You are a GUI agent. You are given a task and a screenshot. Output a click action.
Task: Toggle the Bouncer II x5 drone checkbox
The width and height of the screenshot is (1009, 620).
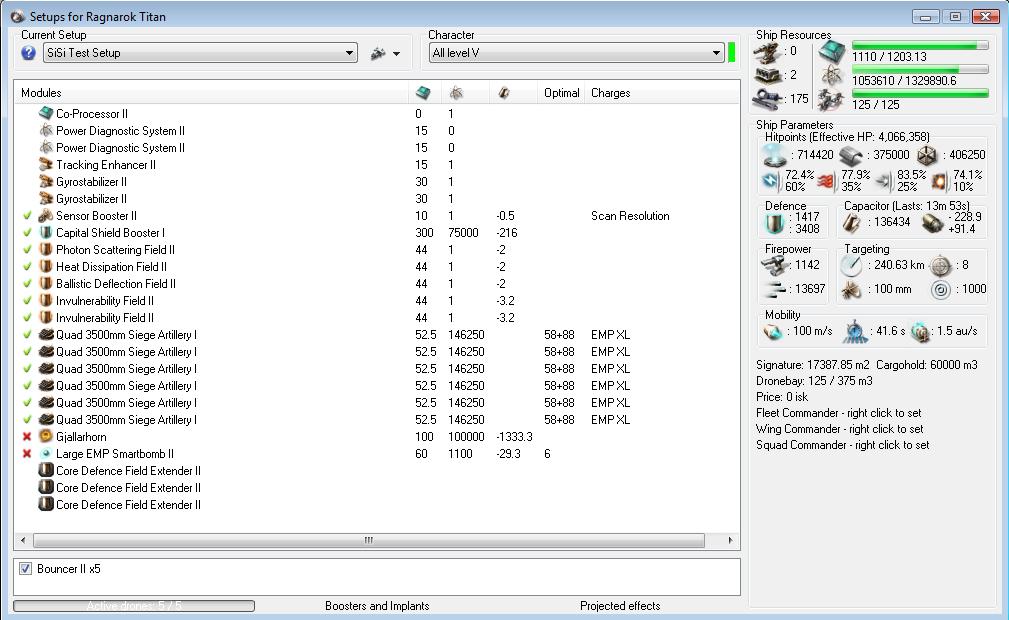pos(25,568)
